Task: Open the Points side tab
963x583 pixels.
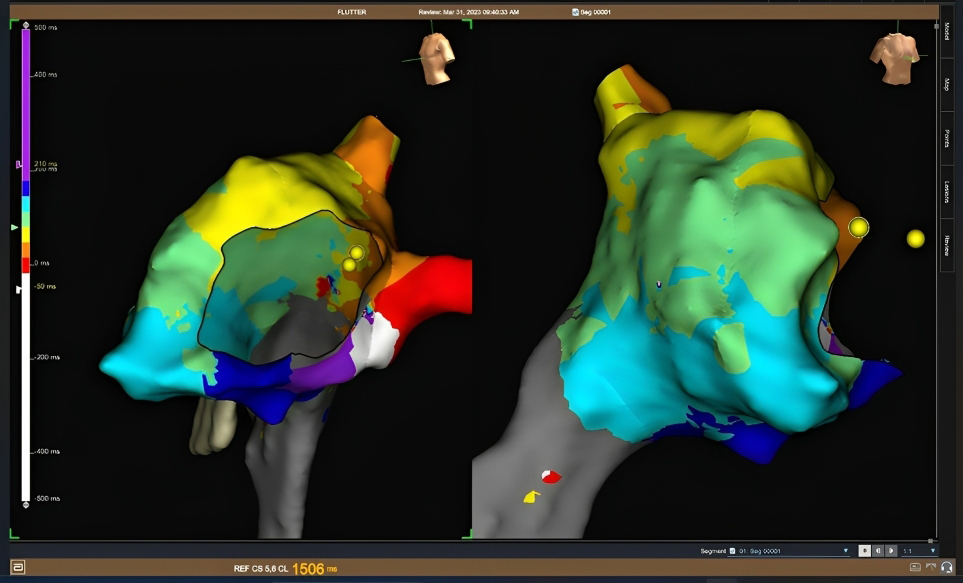Action: [x=947, y=138]
